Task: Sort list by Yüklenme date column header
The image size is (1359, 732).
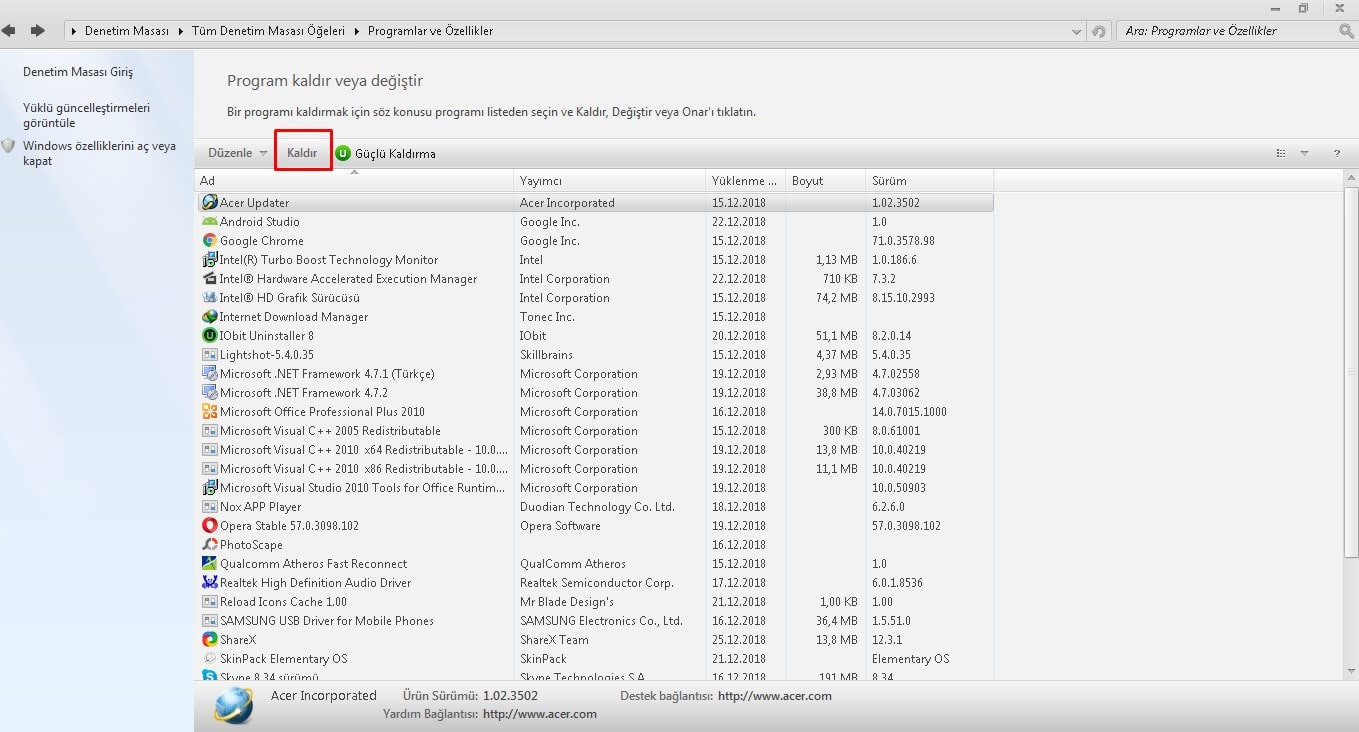Action: [745, 181]
